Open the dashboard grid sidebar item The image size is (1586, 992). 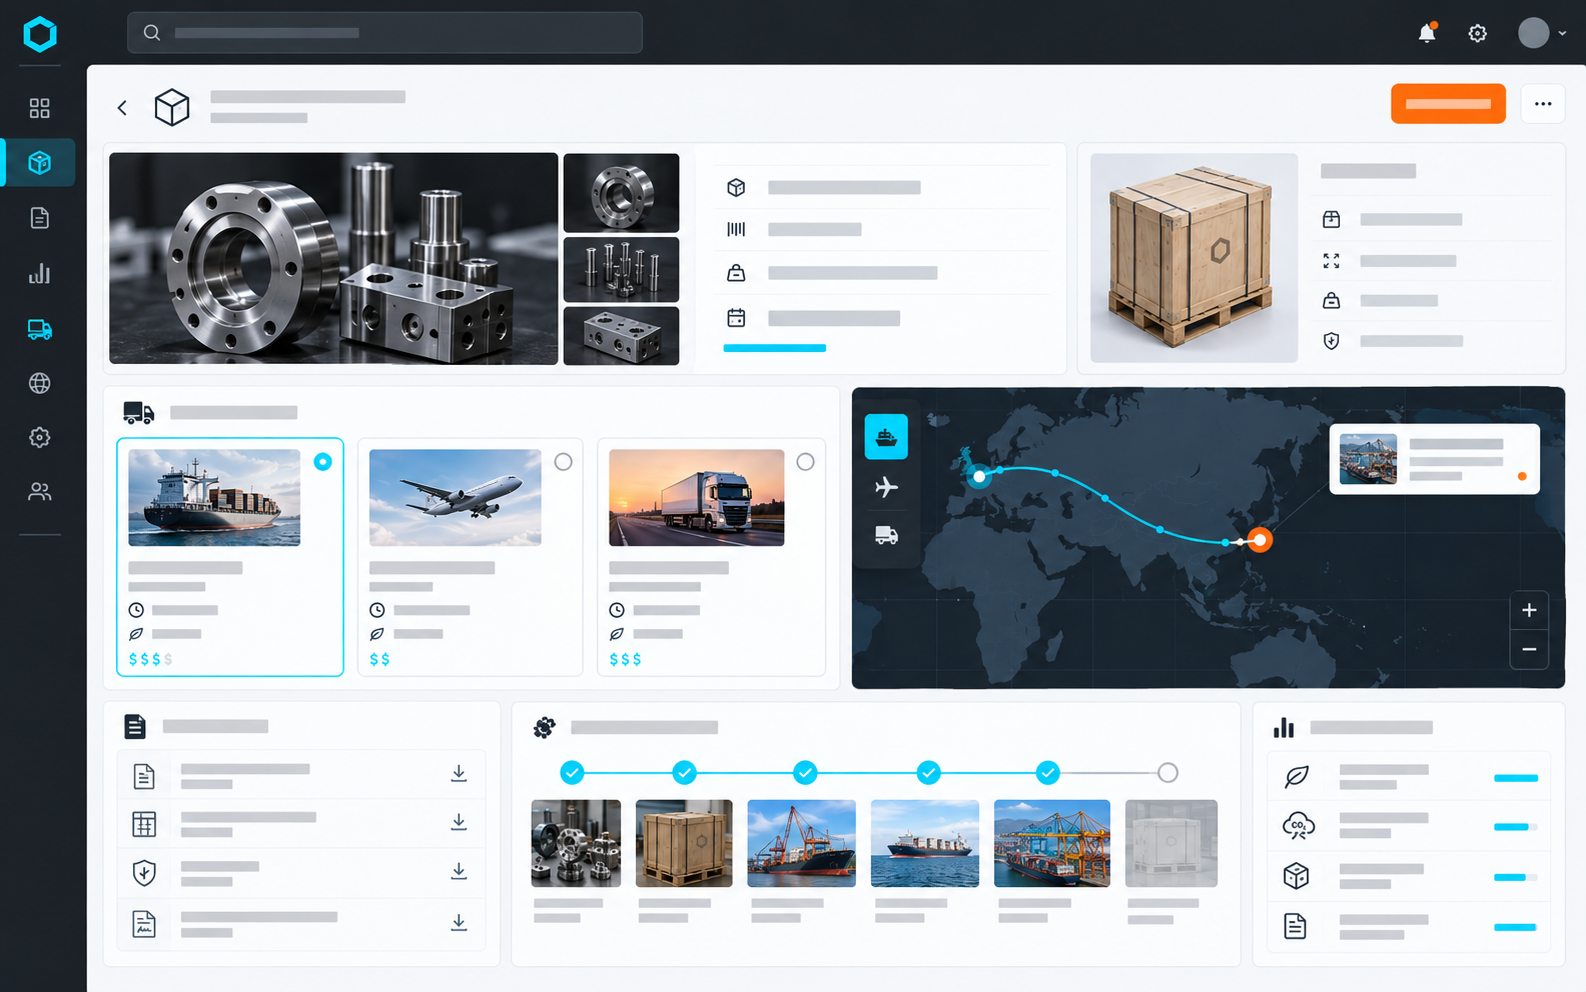(x=39, y=108)
